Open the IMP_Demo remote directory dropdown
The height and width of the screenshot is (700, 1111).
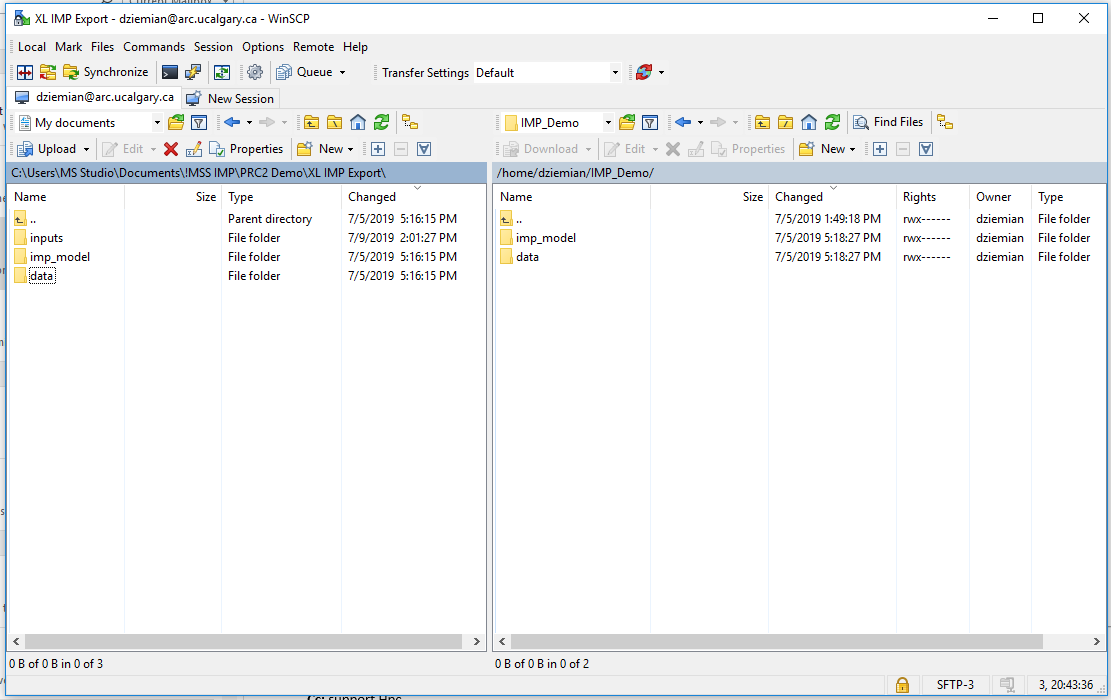point(558,123)
